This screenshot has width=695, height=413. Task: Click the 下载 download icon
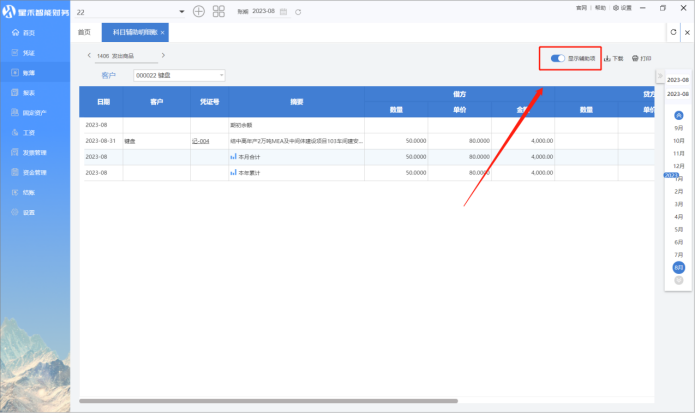pos(607,59)
